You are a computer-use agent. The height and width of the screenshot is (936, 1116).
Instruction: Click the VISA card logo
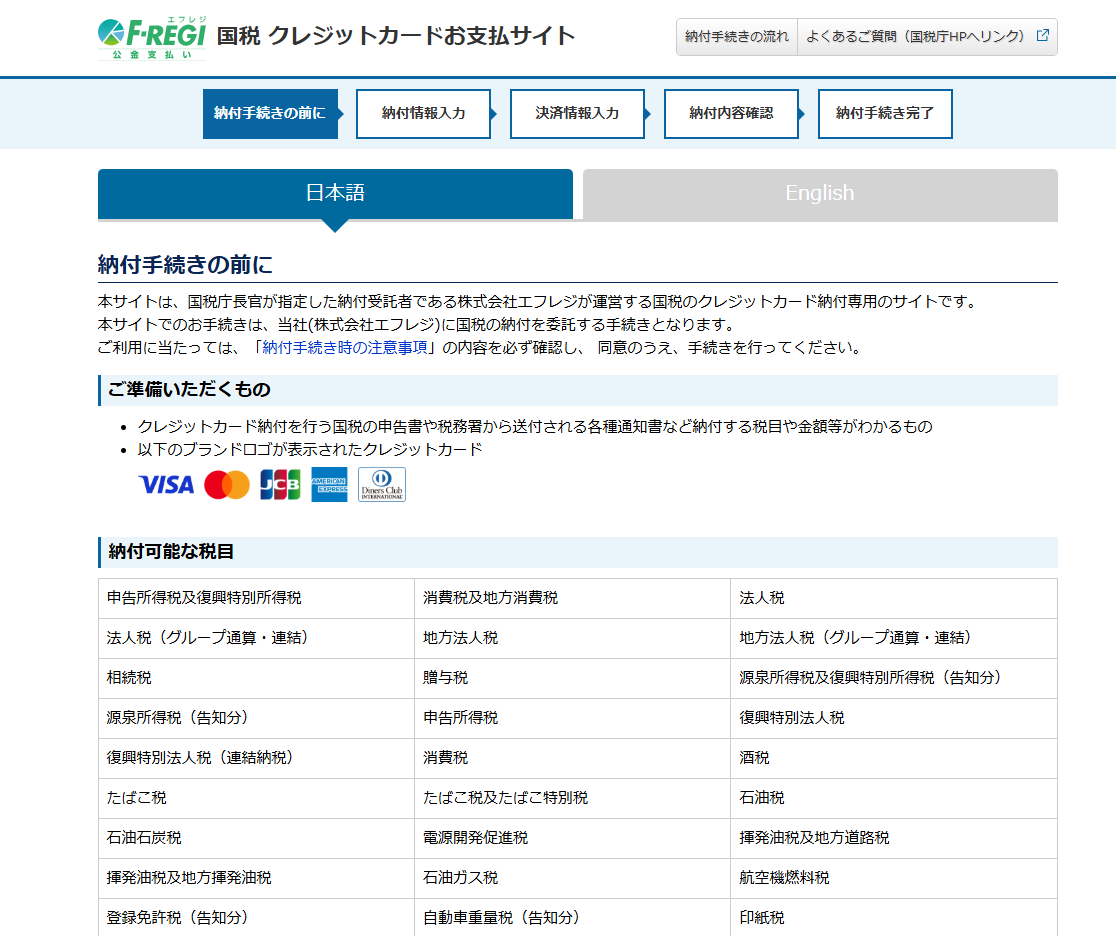tap(166, 485)
